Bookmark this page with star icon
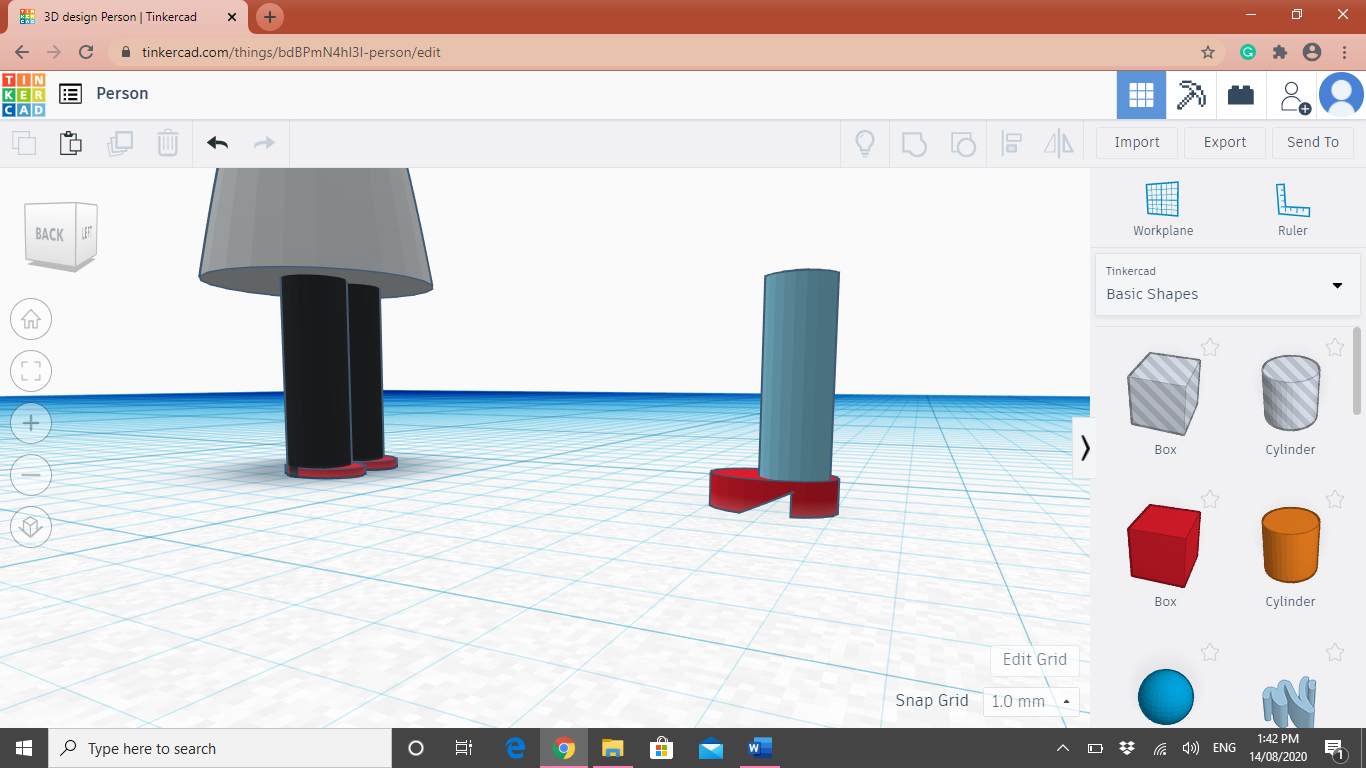This screenshot has width=1366, height=768. click(x=1208, y=52)
